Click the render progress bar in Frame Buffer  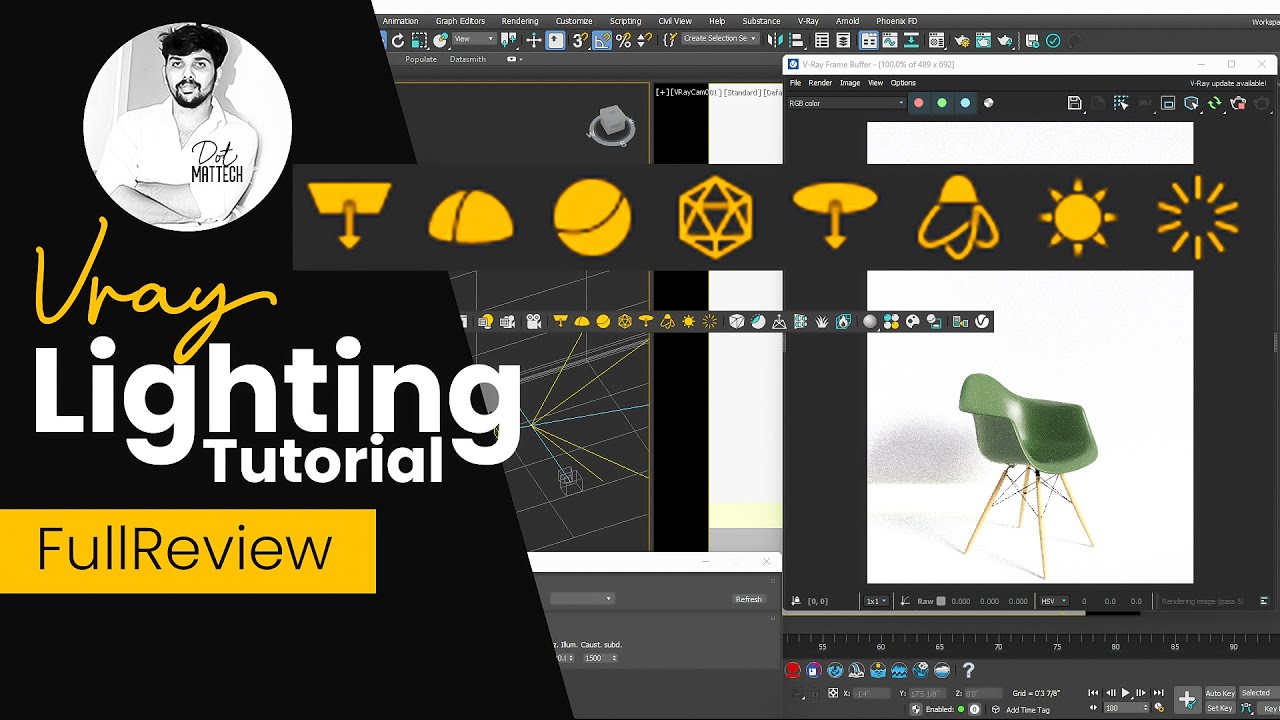pos(960,613)
